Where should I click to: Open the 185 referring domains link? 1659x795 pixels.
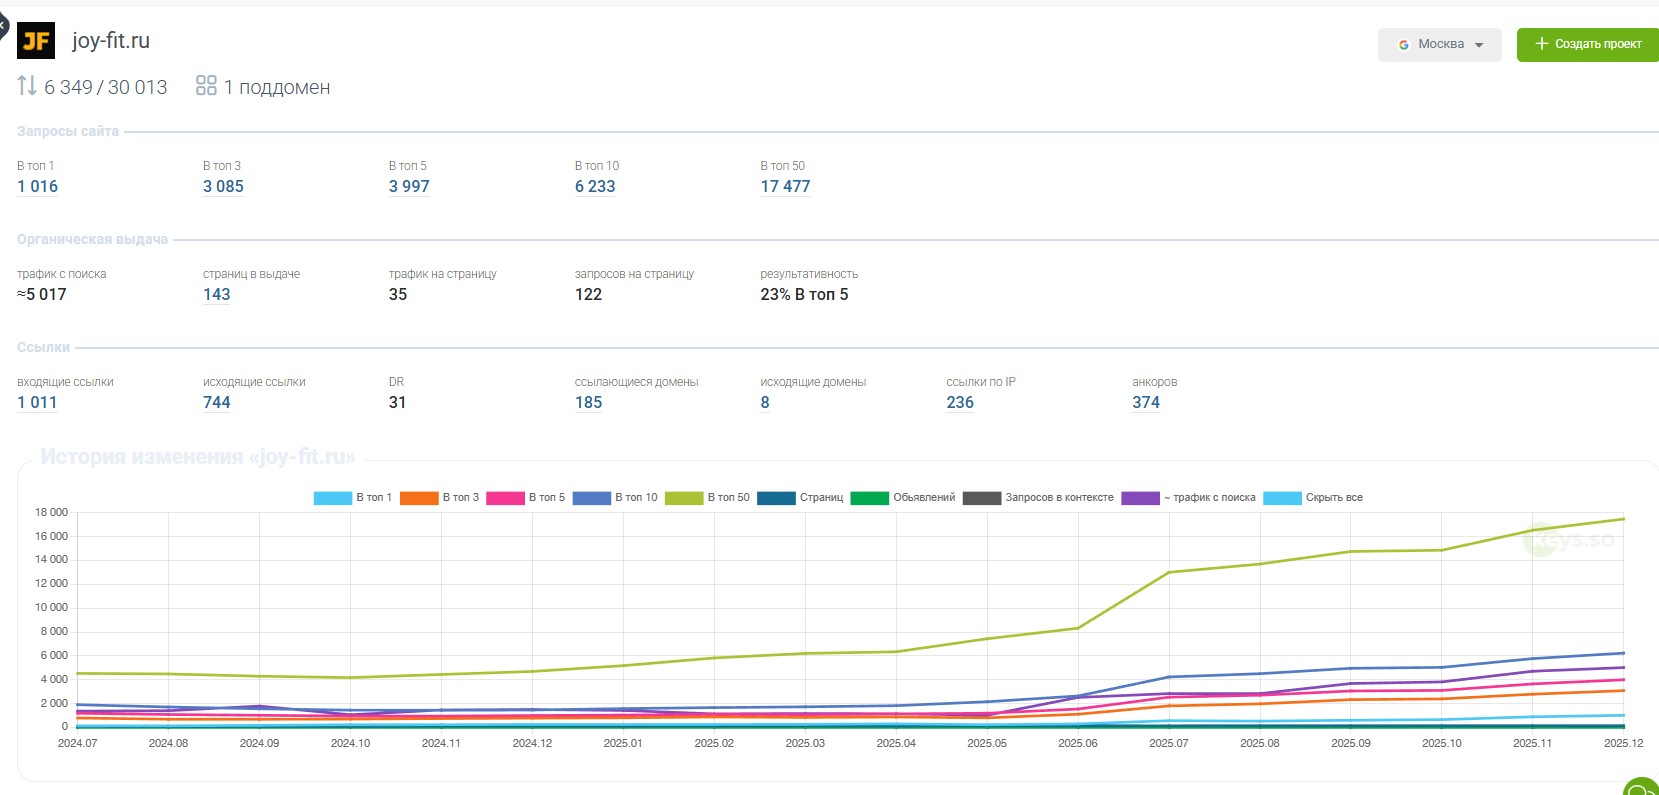[588, 403]
